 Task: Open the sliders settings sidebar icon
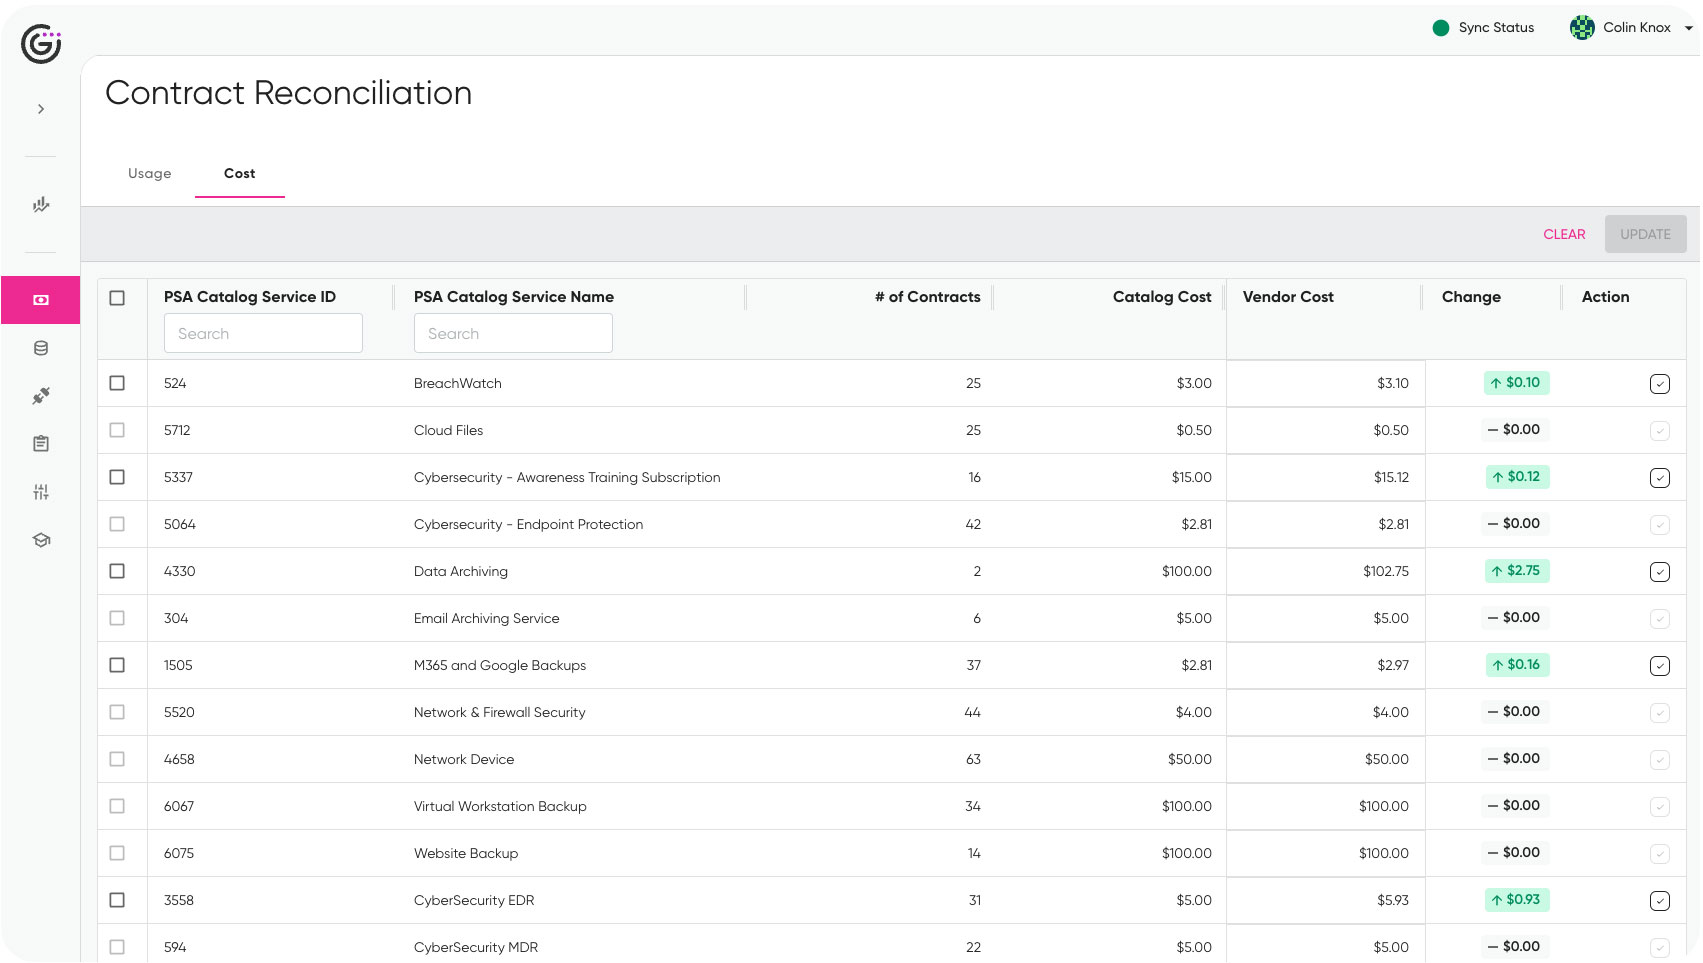(x=41, y=492)
